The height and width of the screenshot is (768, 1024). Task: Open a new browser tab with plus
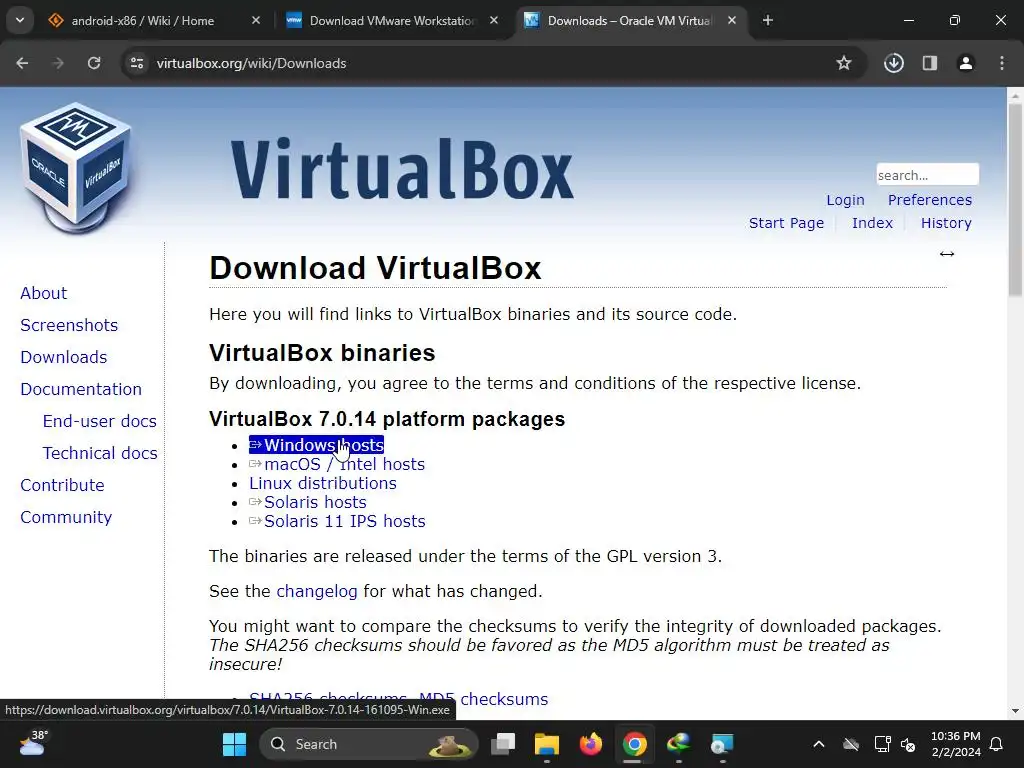click(768, 21)
